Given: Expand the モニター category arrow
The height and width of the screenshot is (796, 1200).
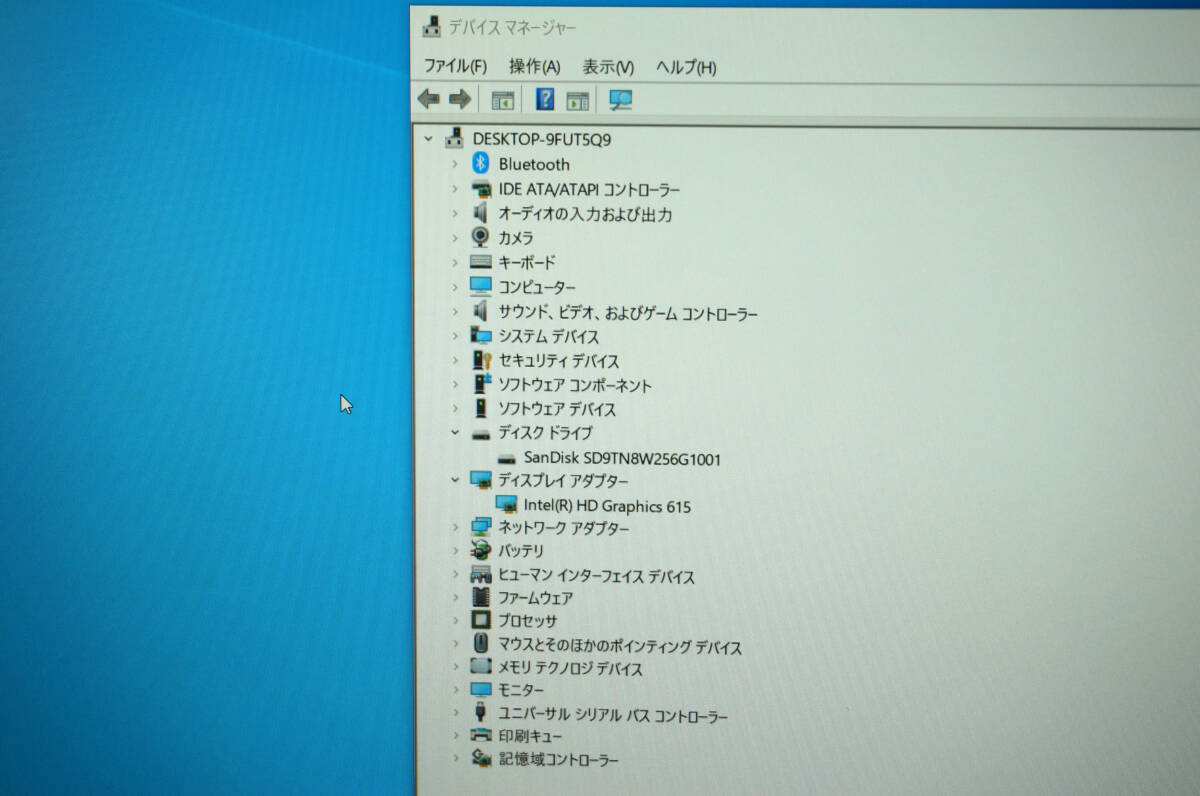Looking at the screenshot, I should point(454,690).
